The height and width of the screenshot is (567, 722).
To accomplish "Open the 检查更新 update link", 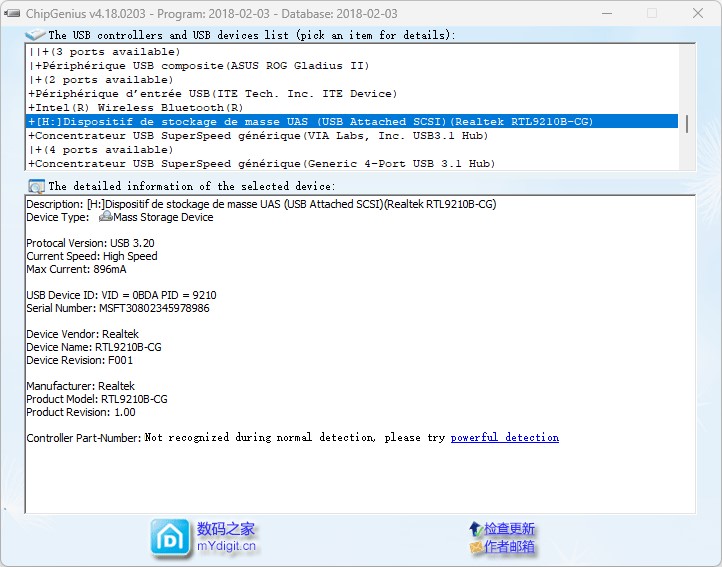I will [x=510, y=528].
